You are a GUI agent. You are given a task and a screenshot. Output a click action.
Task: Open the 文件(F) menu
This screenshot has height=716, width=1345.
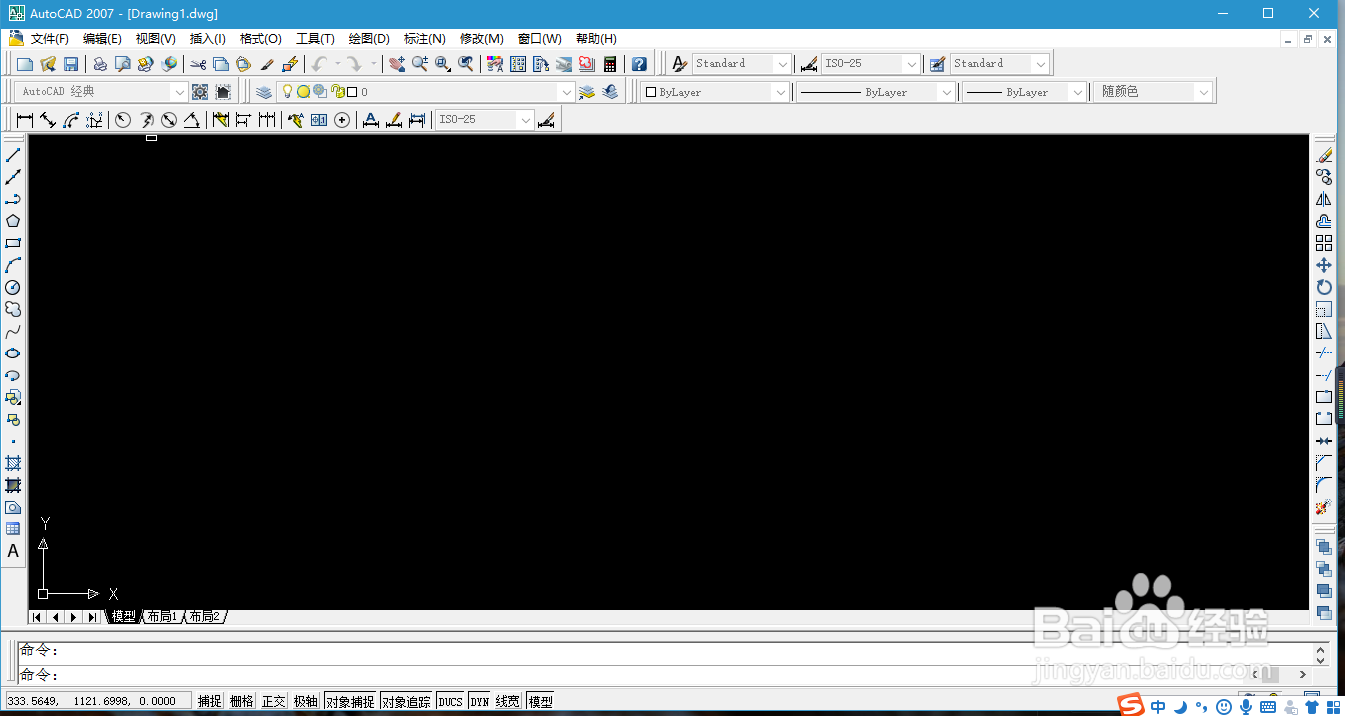[x=50, y=39]
